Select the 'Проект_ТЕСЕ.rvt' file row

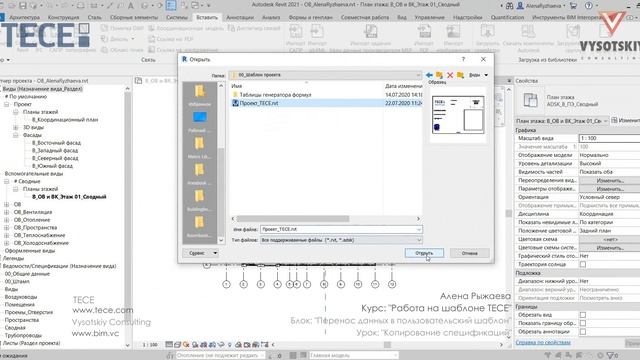[326, 103]
